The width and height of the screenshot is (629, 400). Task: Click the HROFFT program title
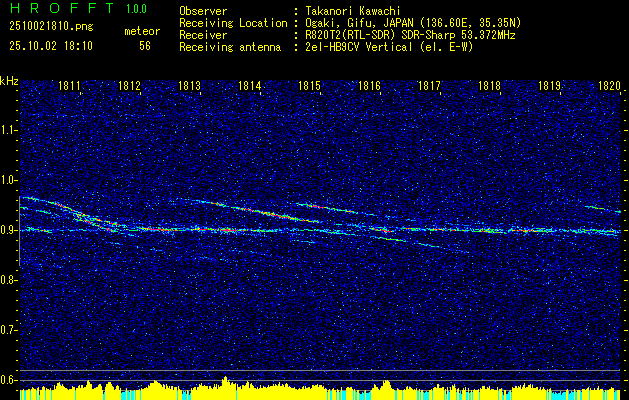(61, 8)
